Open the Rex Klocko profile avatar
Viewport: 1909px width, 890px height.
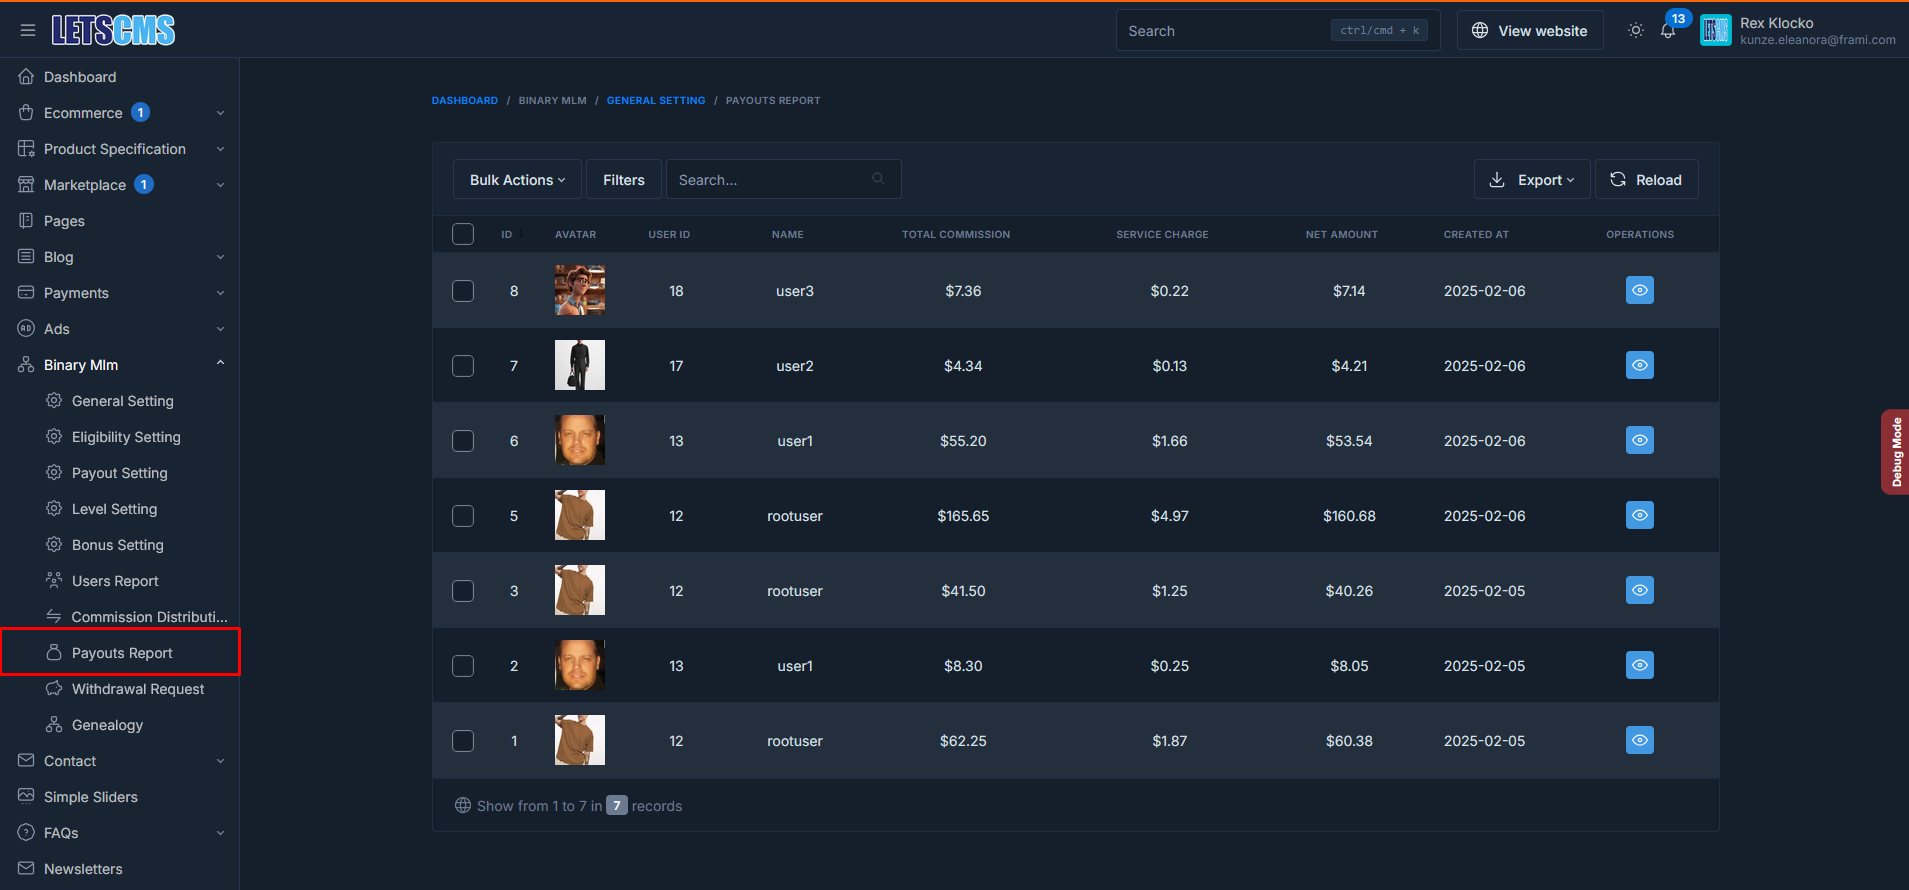point(1715,30)
